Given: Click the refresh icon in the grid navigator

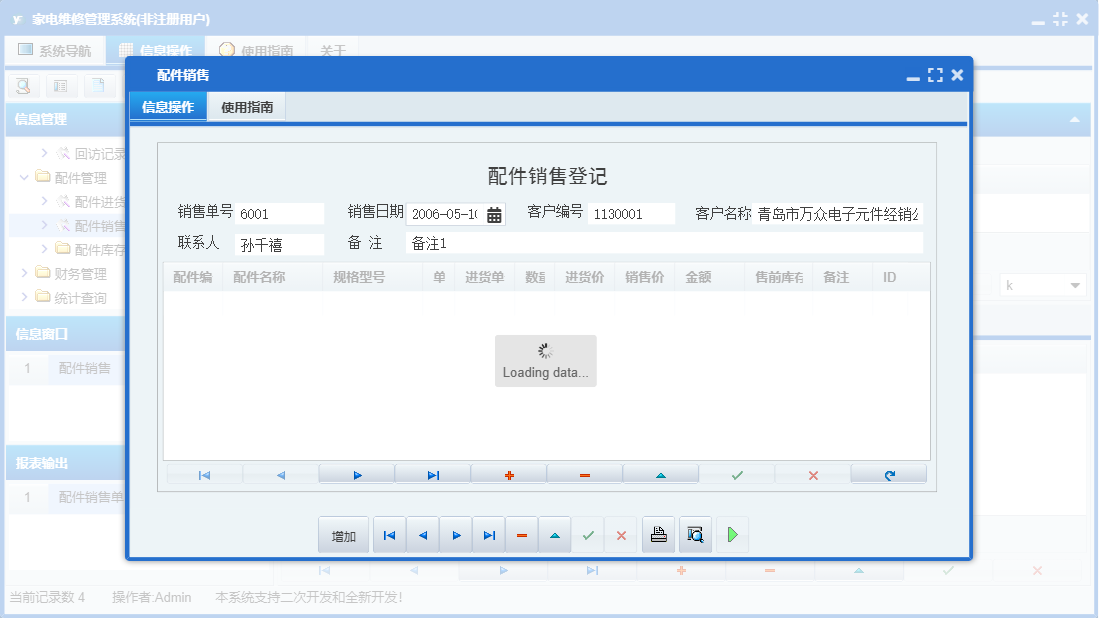Looking at the screenshot, I should click(x=888, y=473).
